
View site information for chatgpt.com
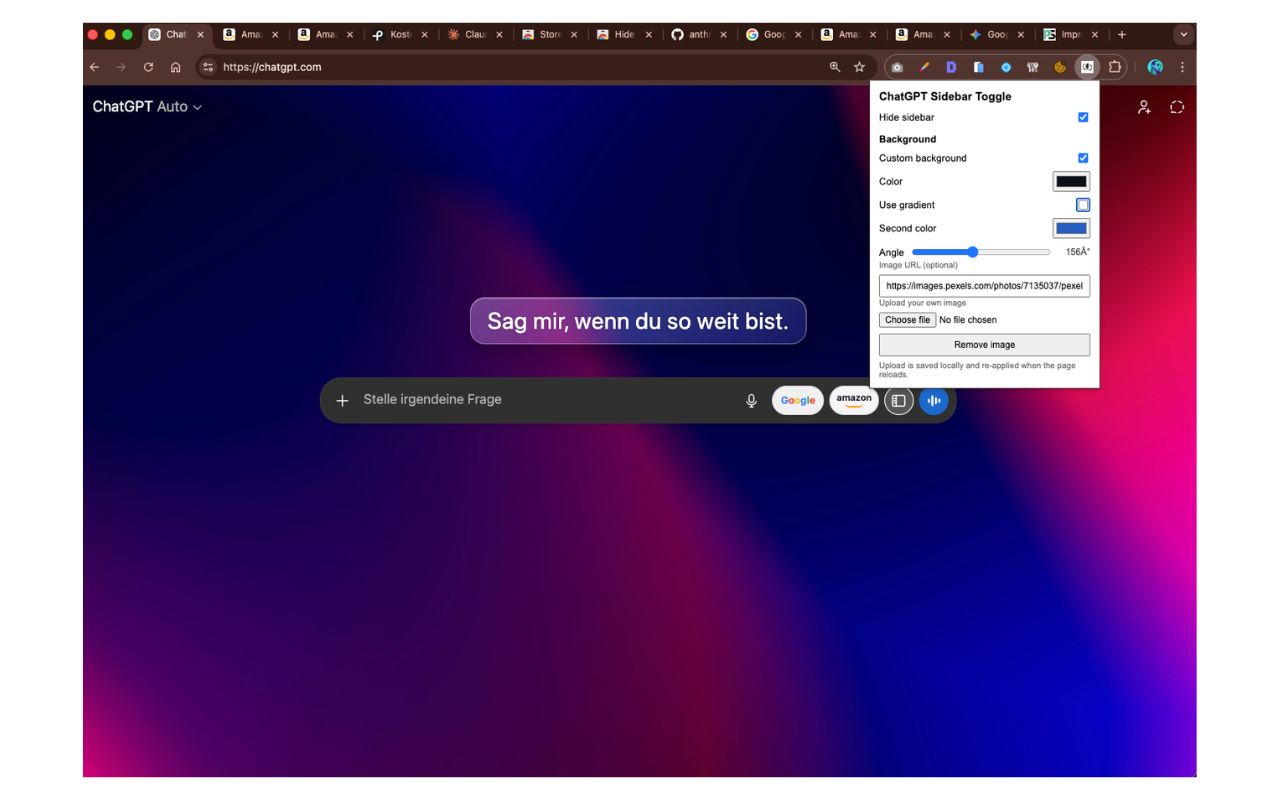(x=208, y=67)
